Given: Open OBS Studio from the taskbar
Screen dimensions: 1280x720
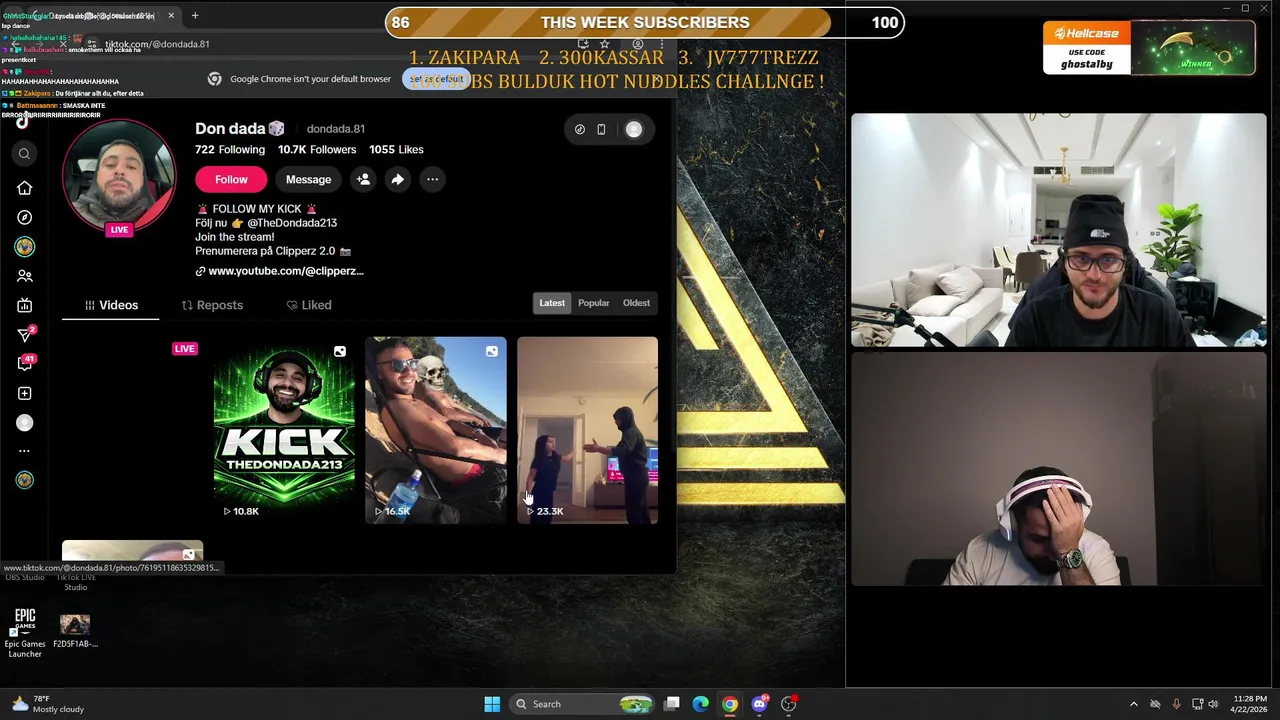Looking at the screenshot, I should point(788,704).
